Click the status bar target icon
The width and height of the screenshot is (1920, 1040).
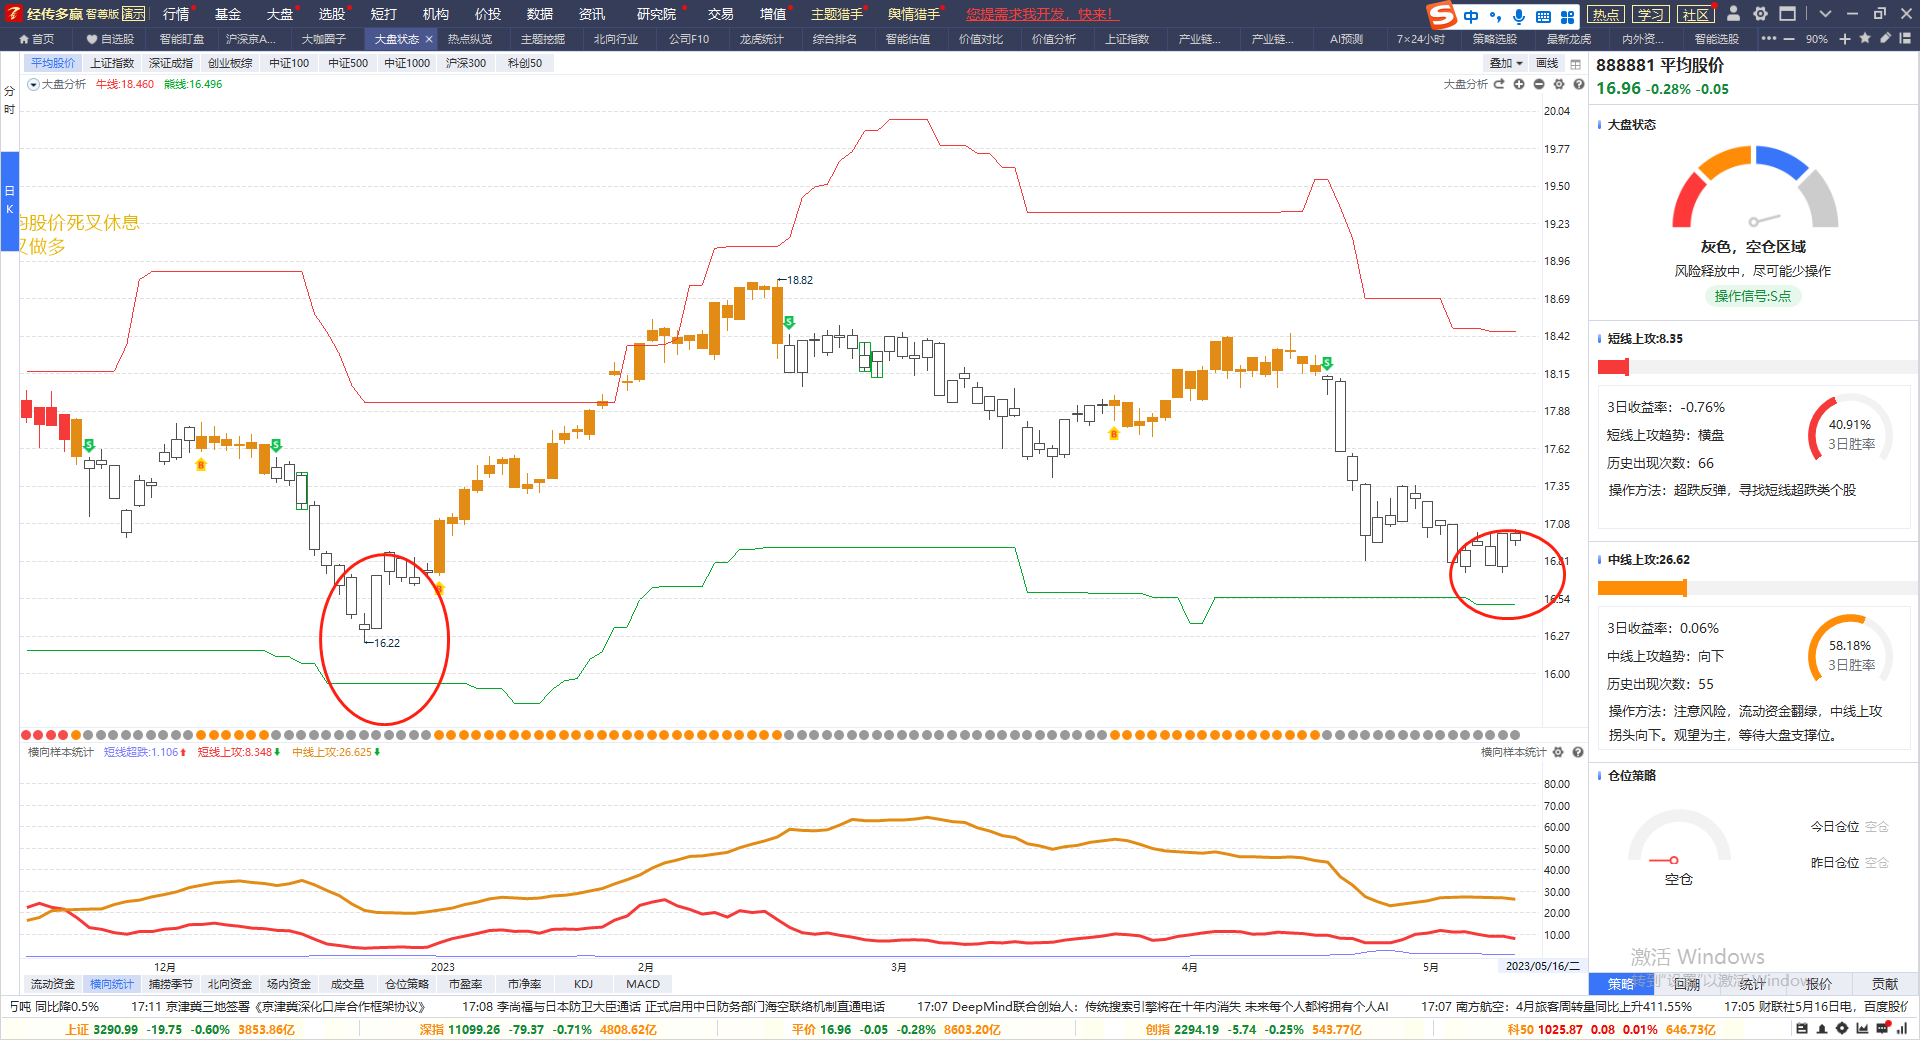1842,1028
